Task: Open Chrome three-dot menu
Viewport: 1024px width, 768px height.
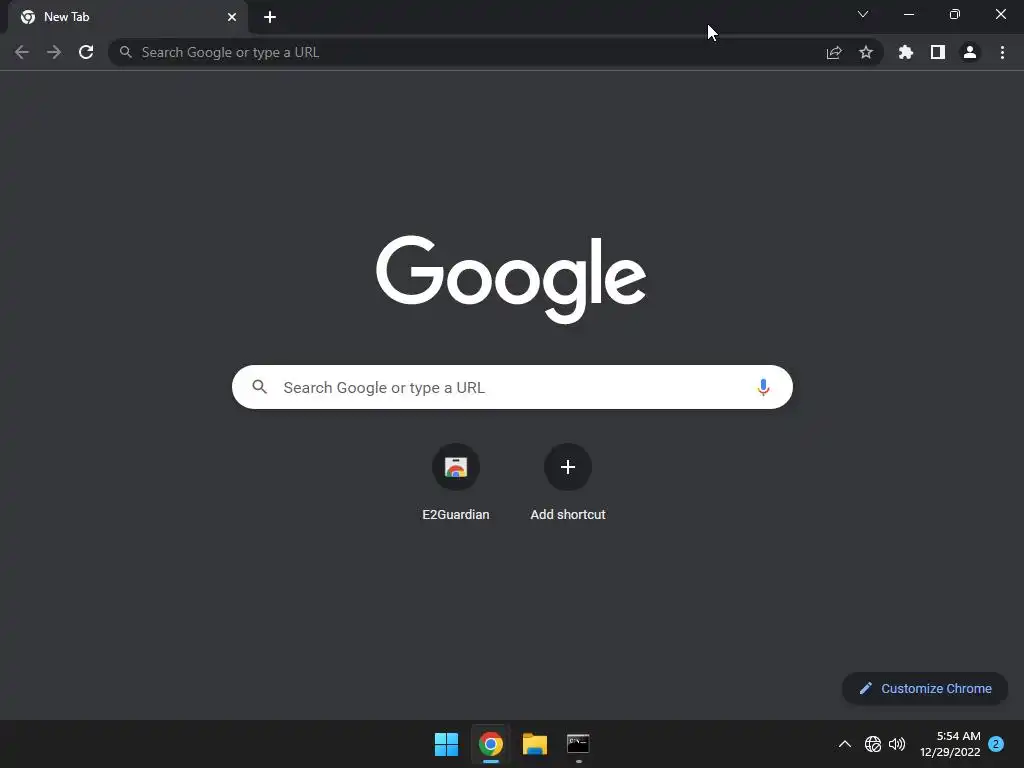Action: coord(1002,52)
